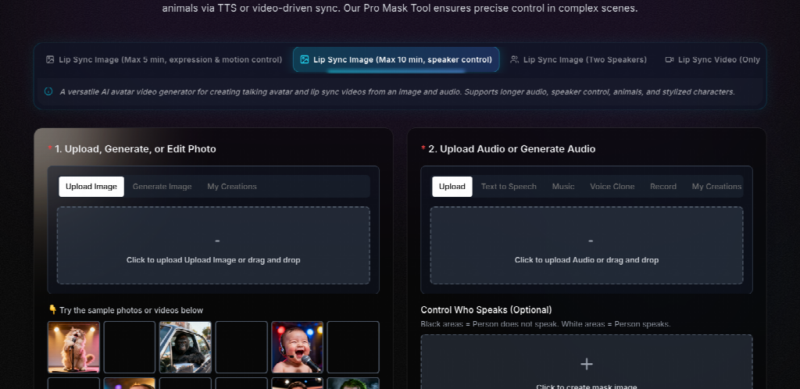Click the video camera icon on Lip Sync Video tab

coord(669,60)
